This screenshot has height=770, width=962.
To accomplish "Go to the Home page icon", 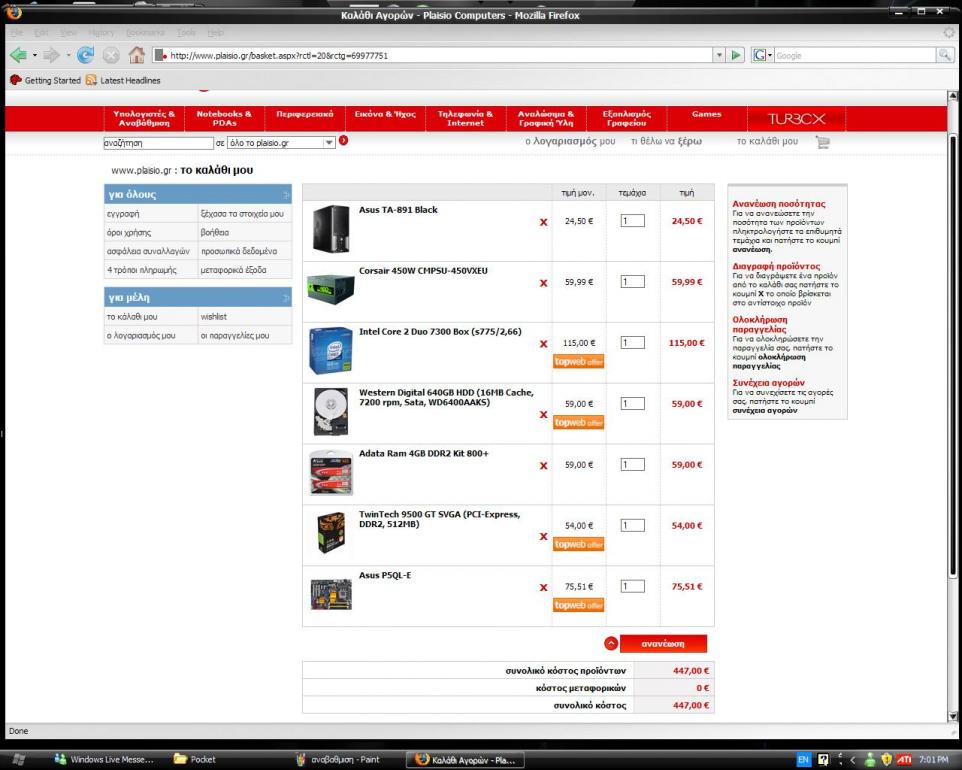I will point(136,55).
